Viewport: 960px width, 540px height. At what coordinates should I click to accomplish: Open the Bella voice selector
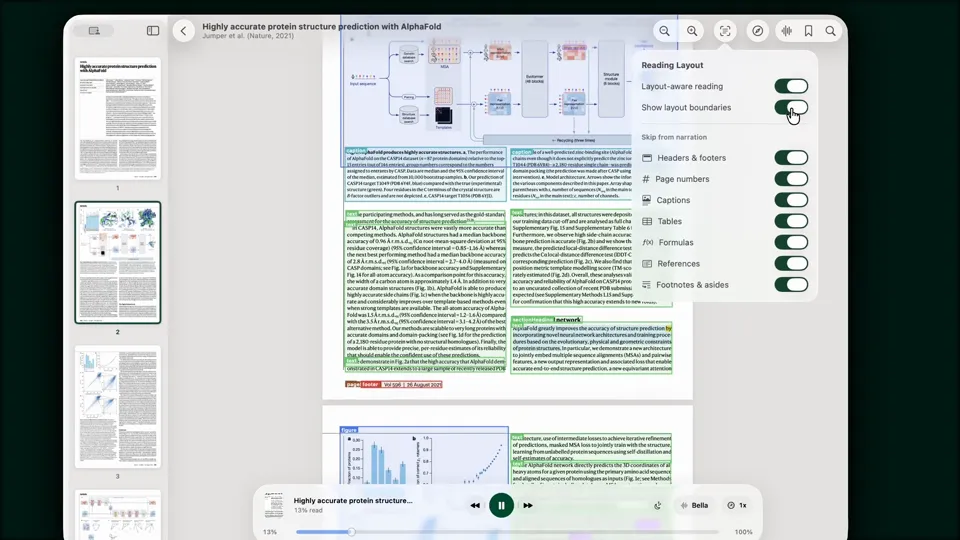694,506
